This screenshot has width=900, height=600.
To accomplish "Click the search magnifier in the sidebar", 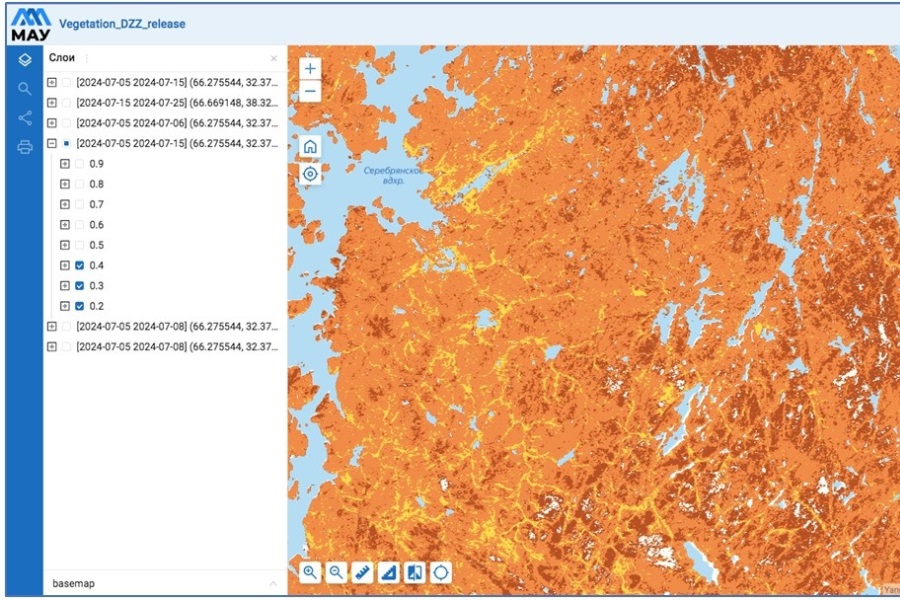I will point(25,89).
